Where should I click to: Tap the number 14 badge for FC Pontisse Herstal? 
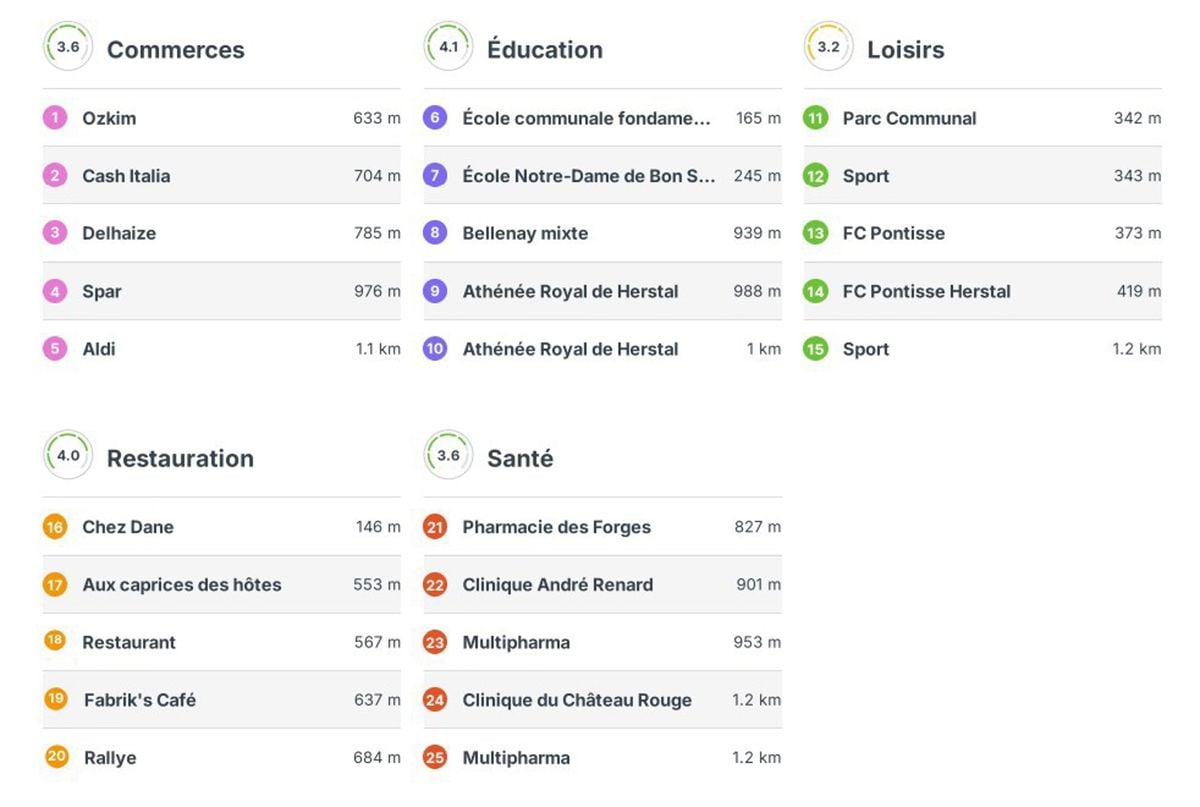[816, 291]
